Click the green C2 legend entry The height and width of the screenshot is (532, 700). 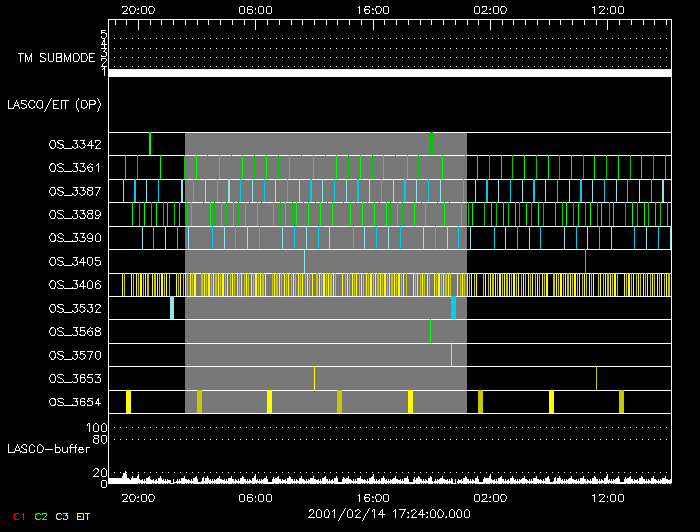40,516
